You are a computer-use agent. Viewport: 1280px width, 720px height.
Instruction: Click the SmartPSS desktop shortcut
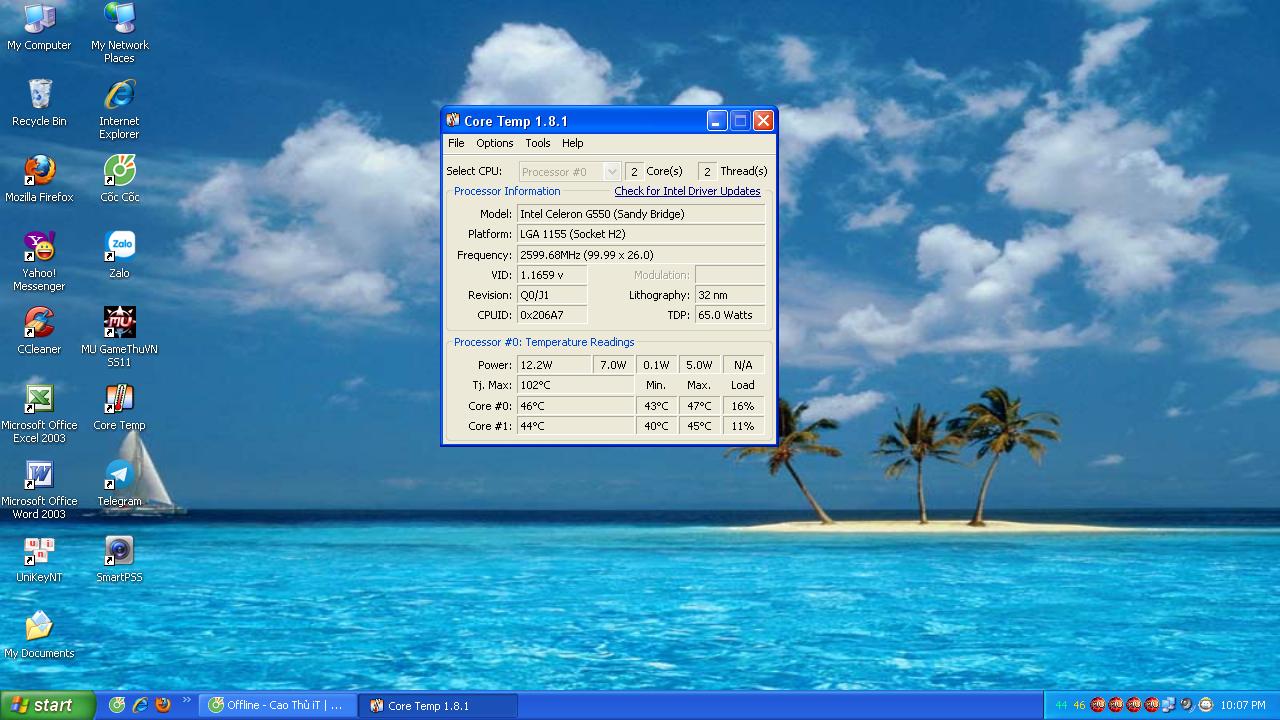point(119,559)
